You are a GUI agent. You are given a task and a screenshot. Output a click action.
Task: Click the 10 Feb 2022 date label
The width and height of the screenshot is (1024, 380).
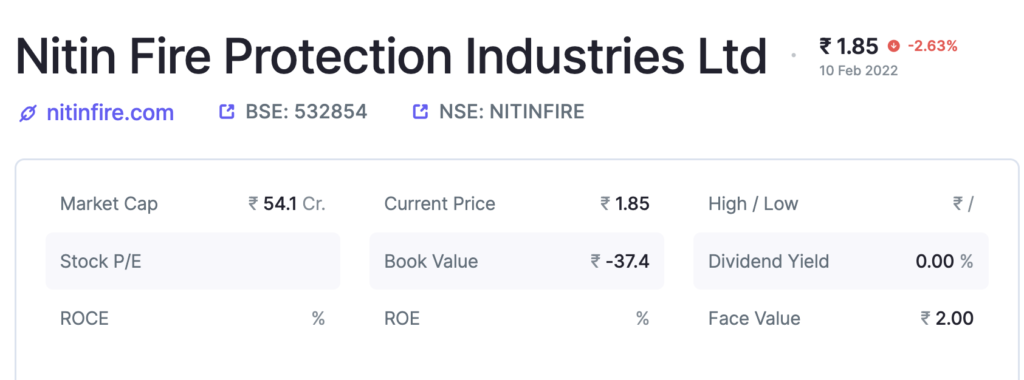point(859,71)
